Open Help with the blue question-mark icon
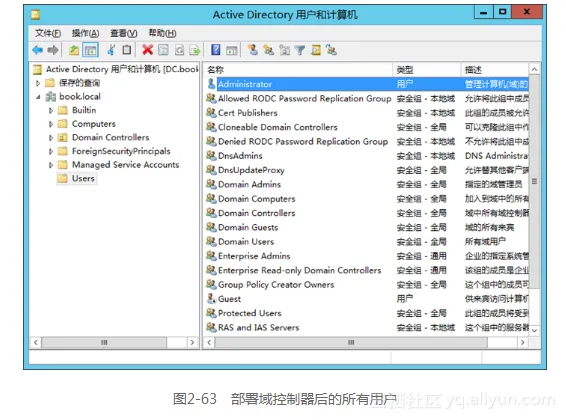This screenshot has width=566, height=420. click(x=215, y=50)
